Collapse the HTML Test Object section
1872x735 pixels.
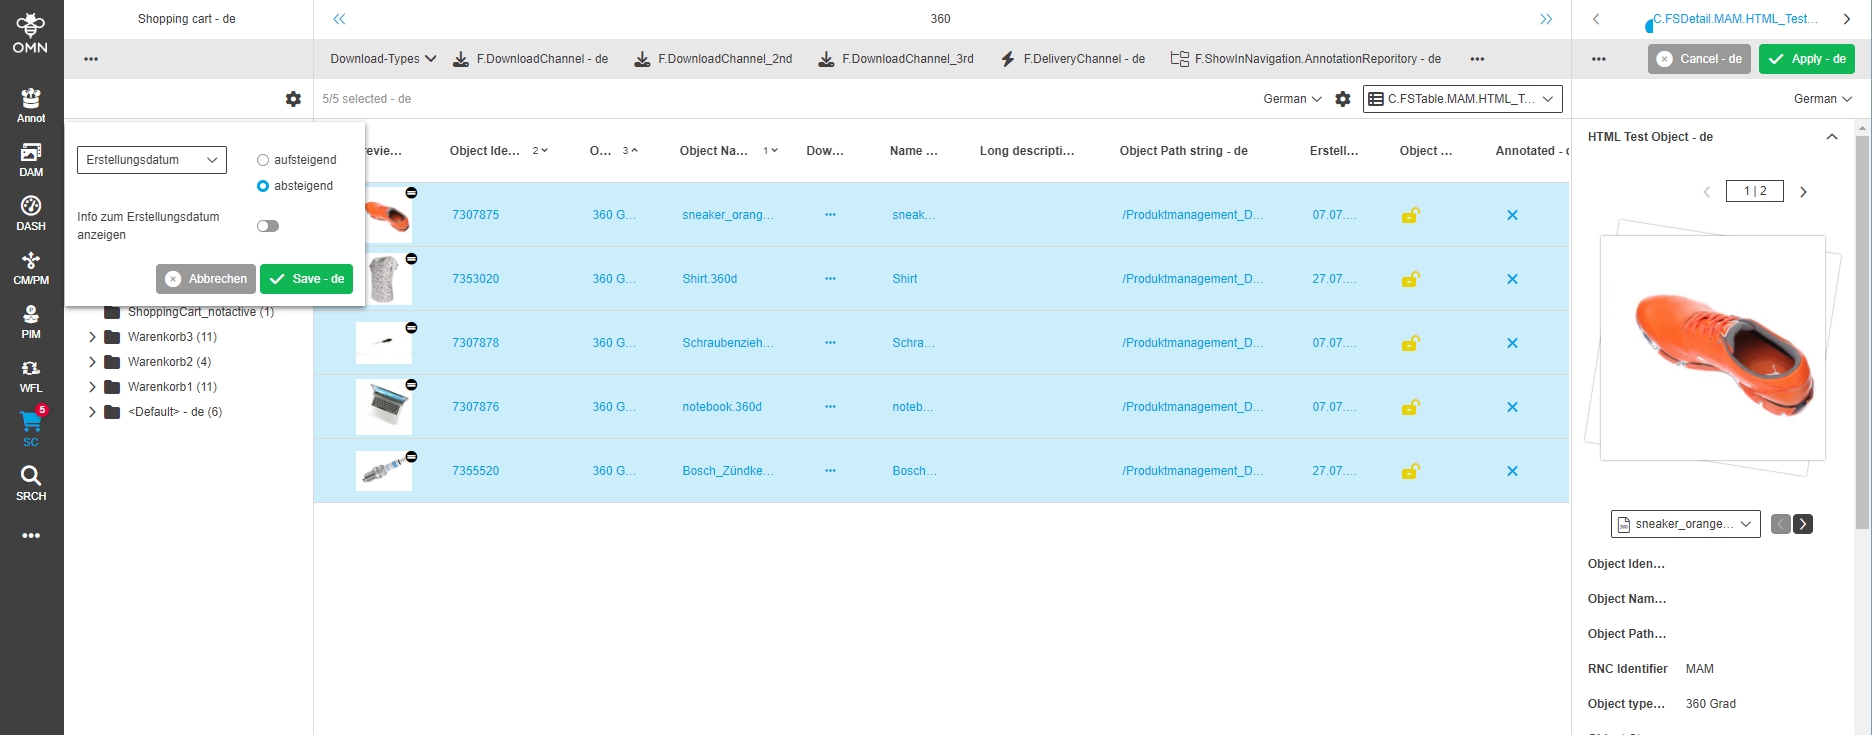pos(1831,137)
